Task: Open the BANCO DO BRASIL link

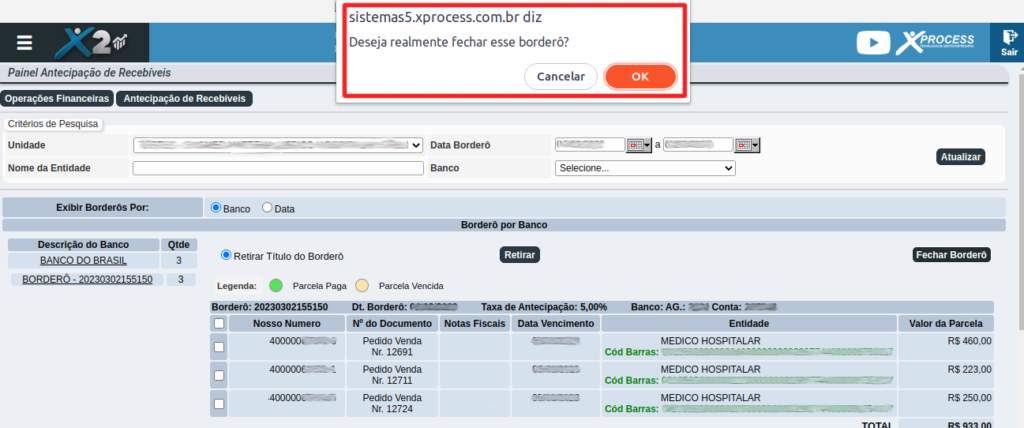Action: tap(83, 260)
